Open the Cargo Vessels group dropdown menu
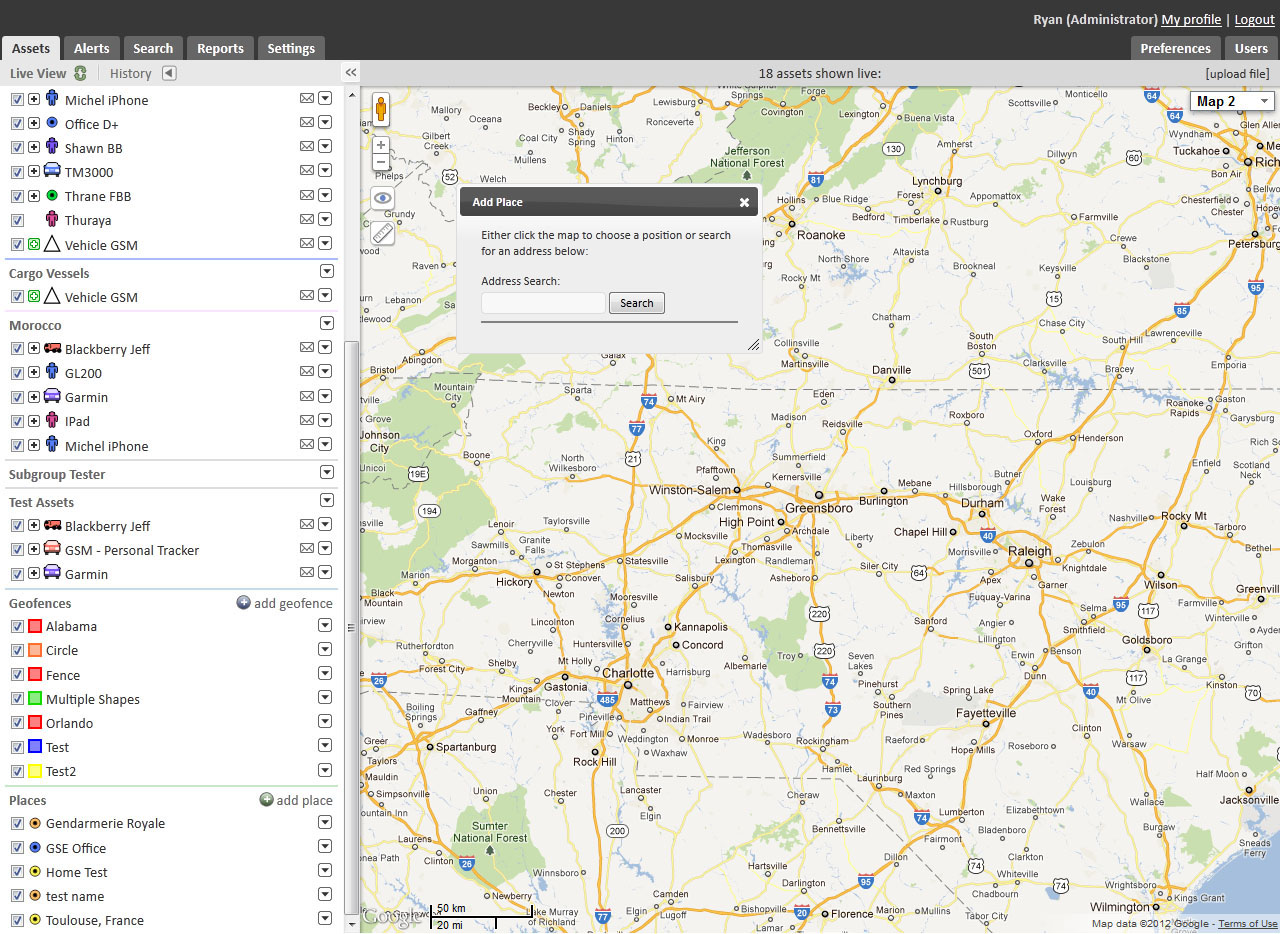The width and height of the screenshot is (1280, 934). coord(327,271)
